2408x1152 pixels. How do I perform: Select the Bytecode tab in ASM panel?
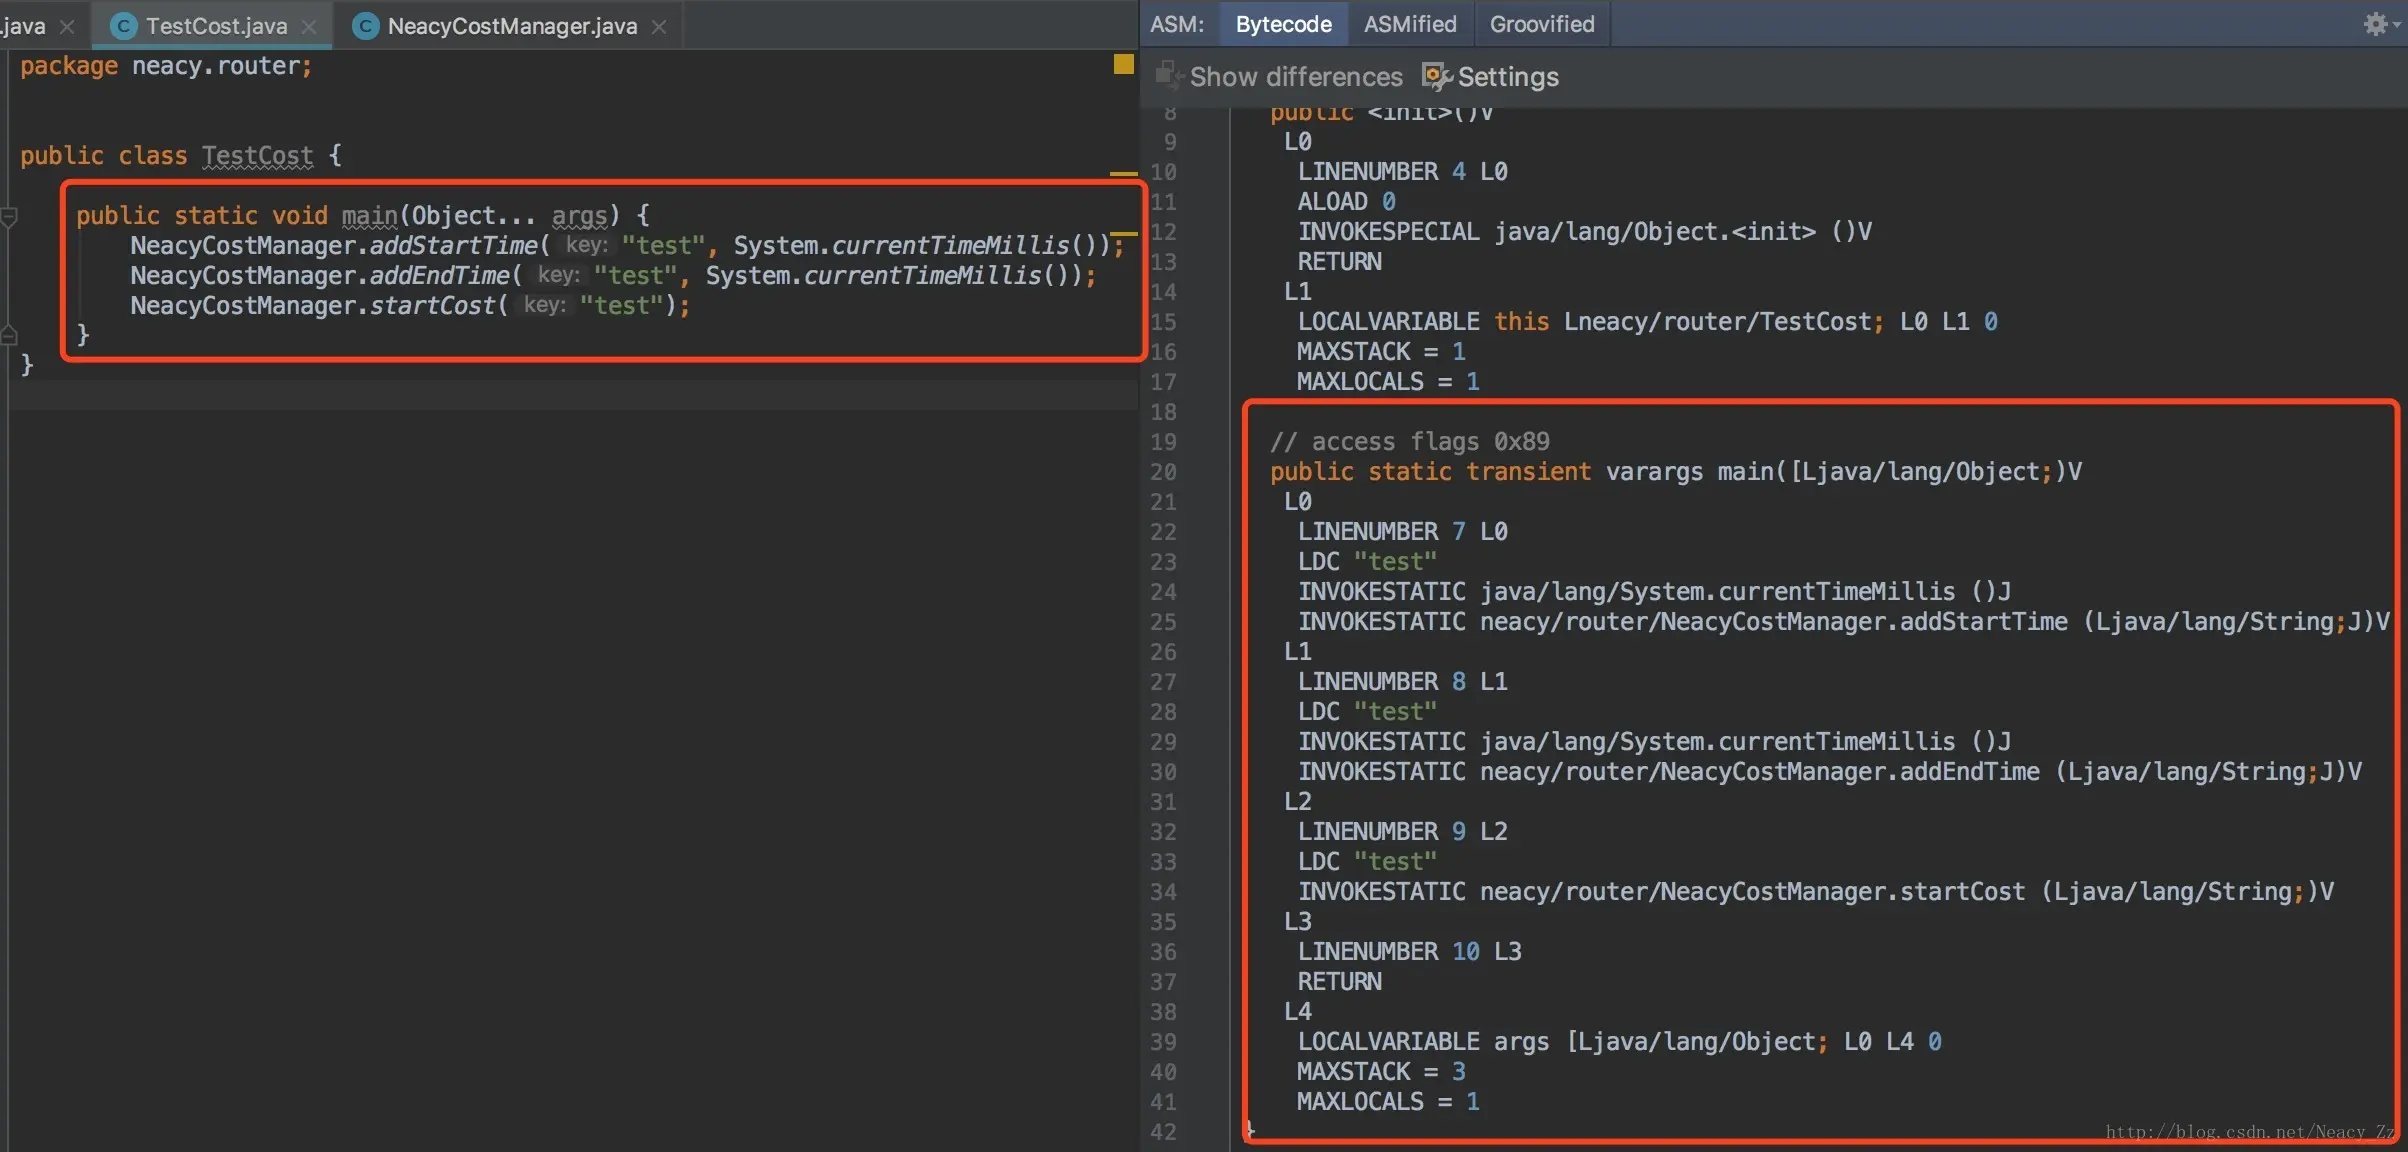coord(1283,24)
